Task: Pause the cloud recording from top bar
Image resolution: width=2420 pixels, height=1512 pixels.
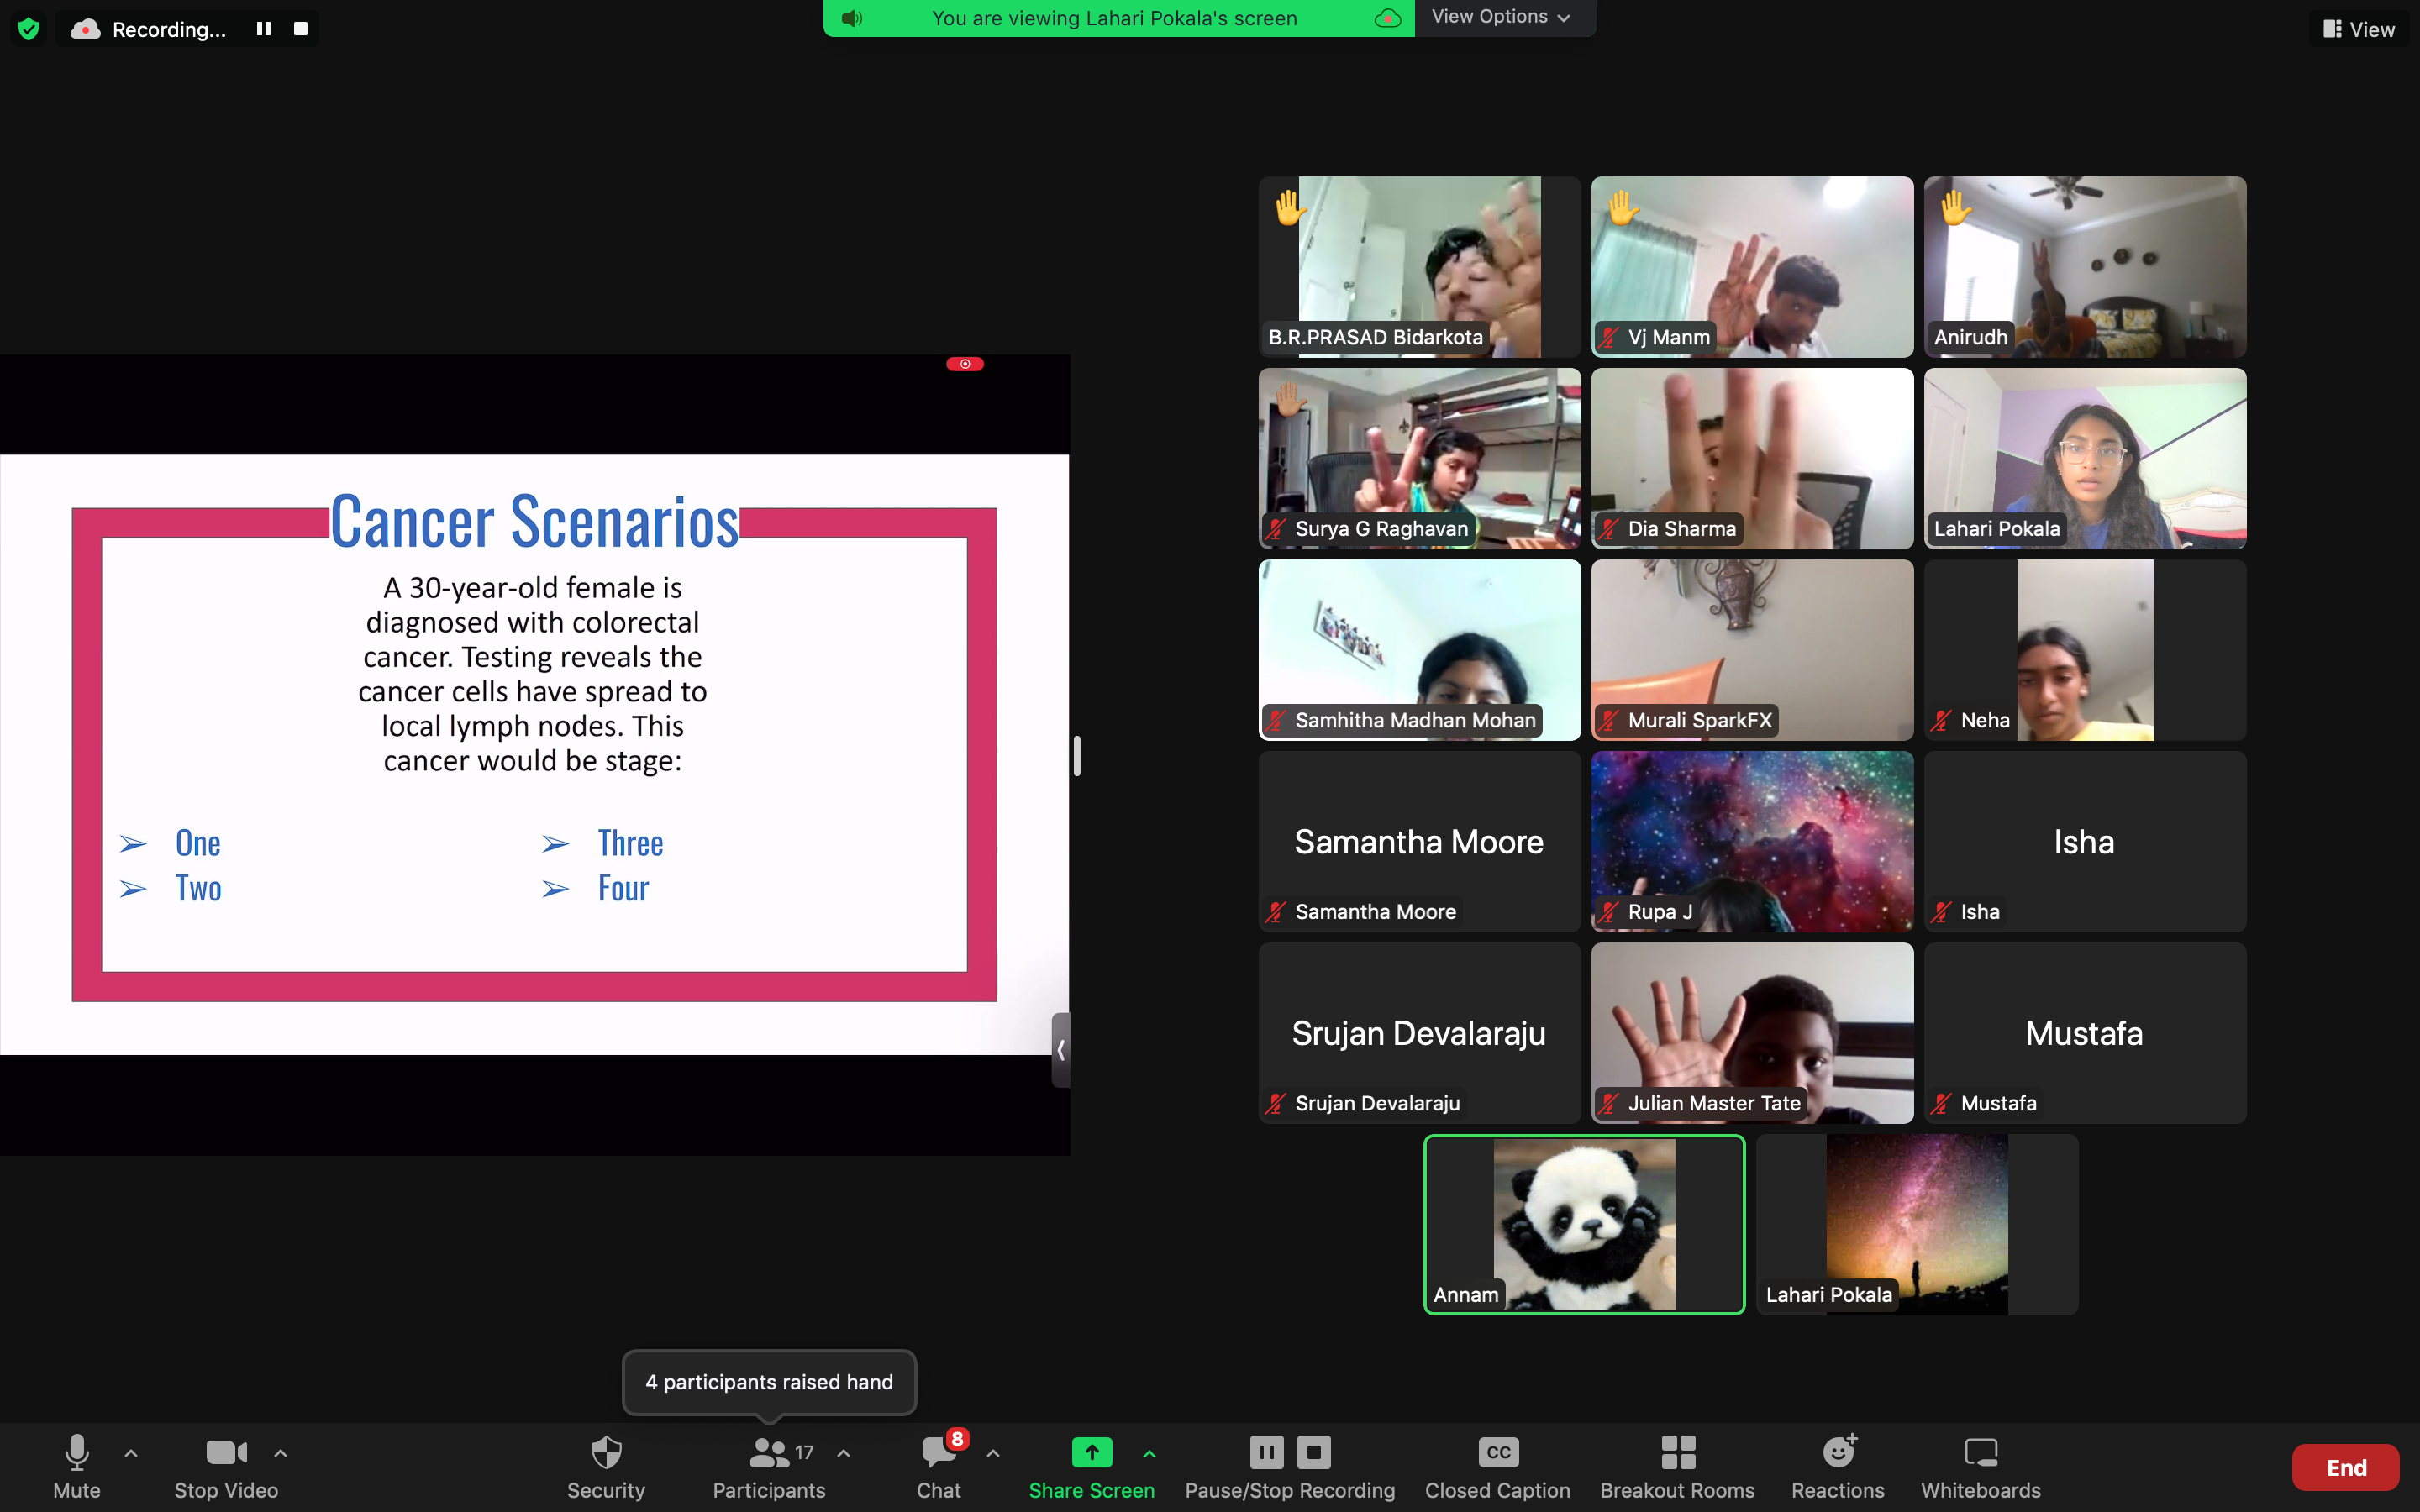Action: [x=264, y=29]
